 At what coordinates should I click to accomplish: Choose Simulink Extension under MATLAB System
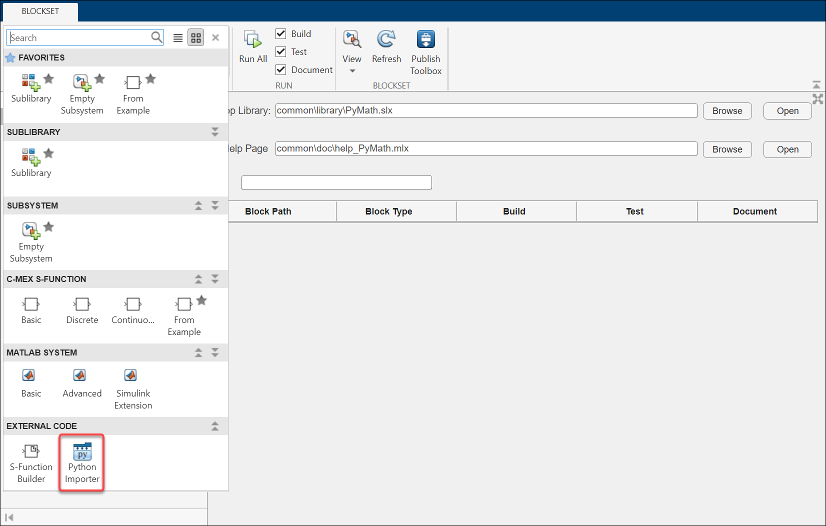click(133, 384)
